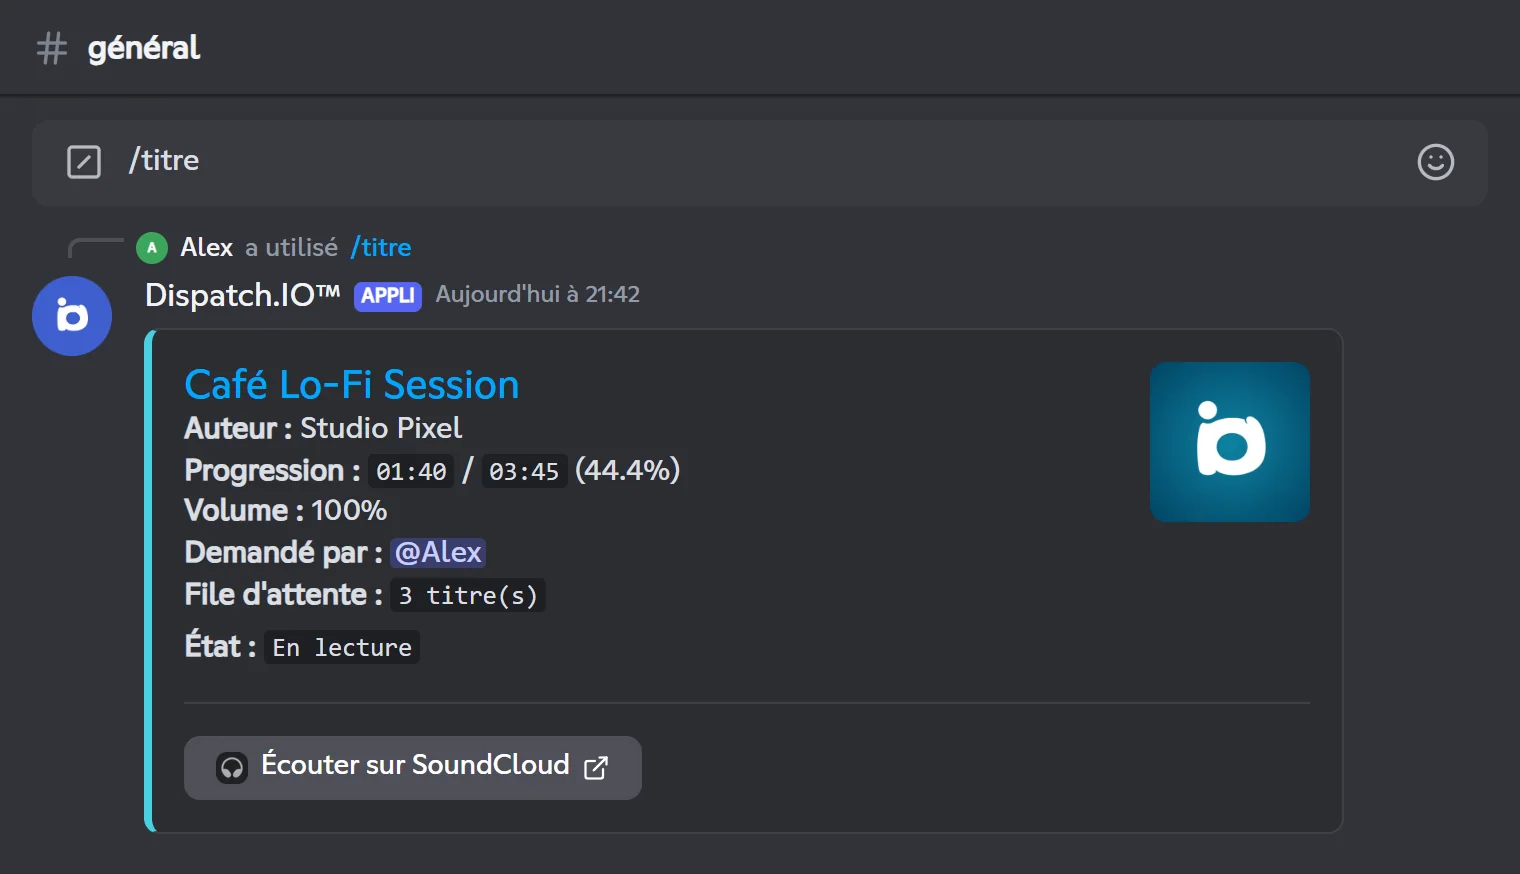This screenshot has width=1520, height=874.
Task: Click the Alex username in the reply line
Action: tap(207, 247)
